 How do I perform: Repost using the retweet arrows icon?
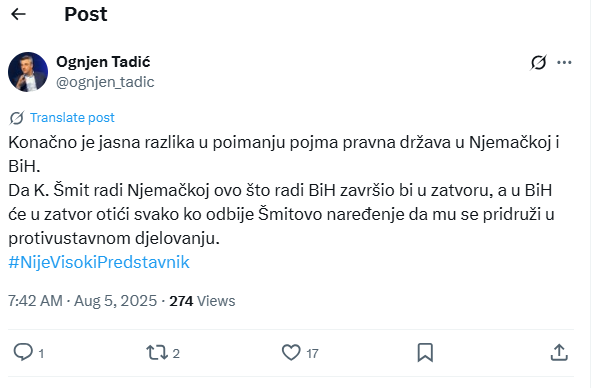157,353
